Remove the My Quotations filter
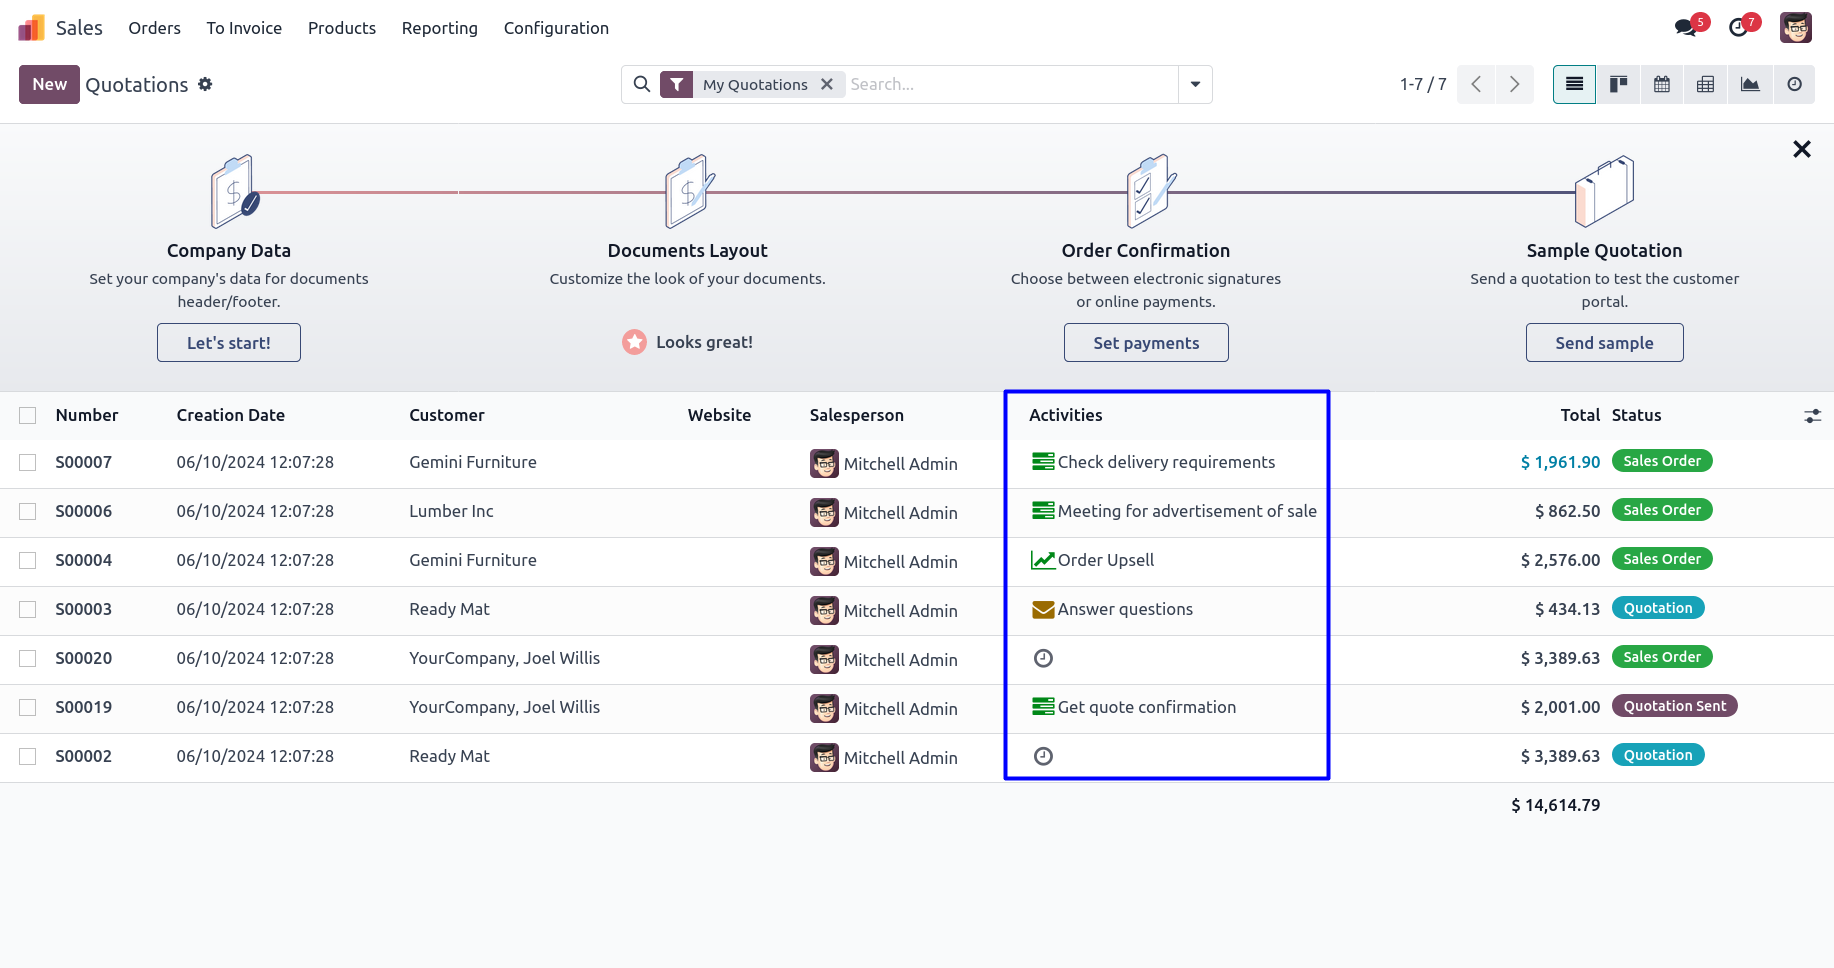Image resolution: width=1834 pixels, height=968 pixels. 827,85
